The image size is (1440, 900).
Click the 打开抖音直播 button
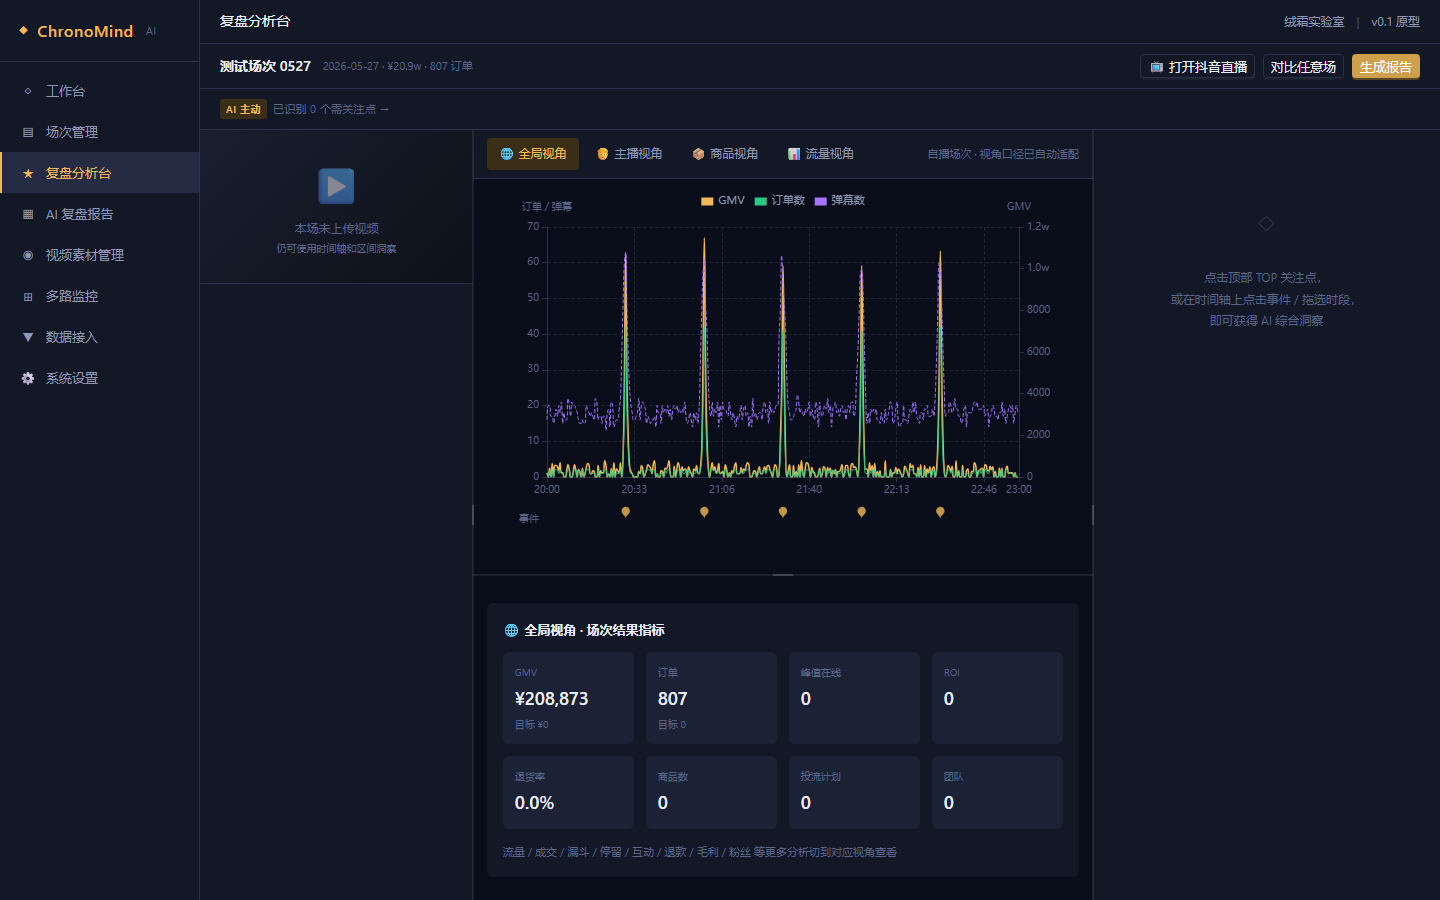1198,67
